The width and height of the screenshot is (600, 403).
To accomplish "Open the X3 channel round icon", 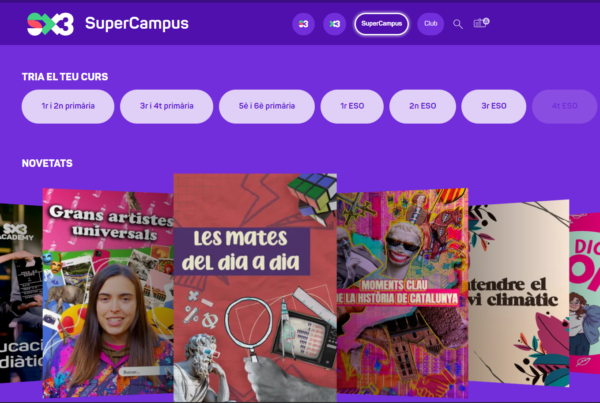I will (334, 24).
